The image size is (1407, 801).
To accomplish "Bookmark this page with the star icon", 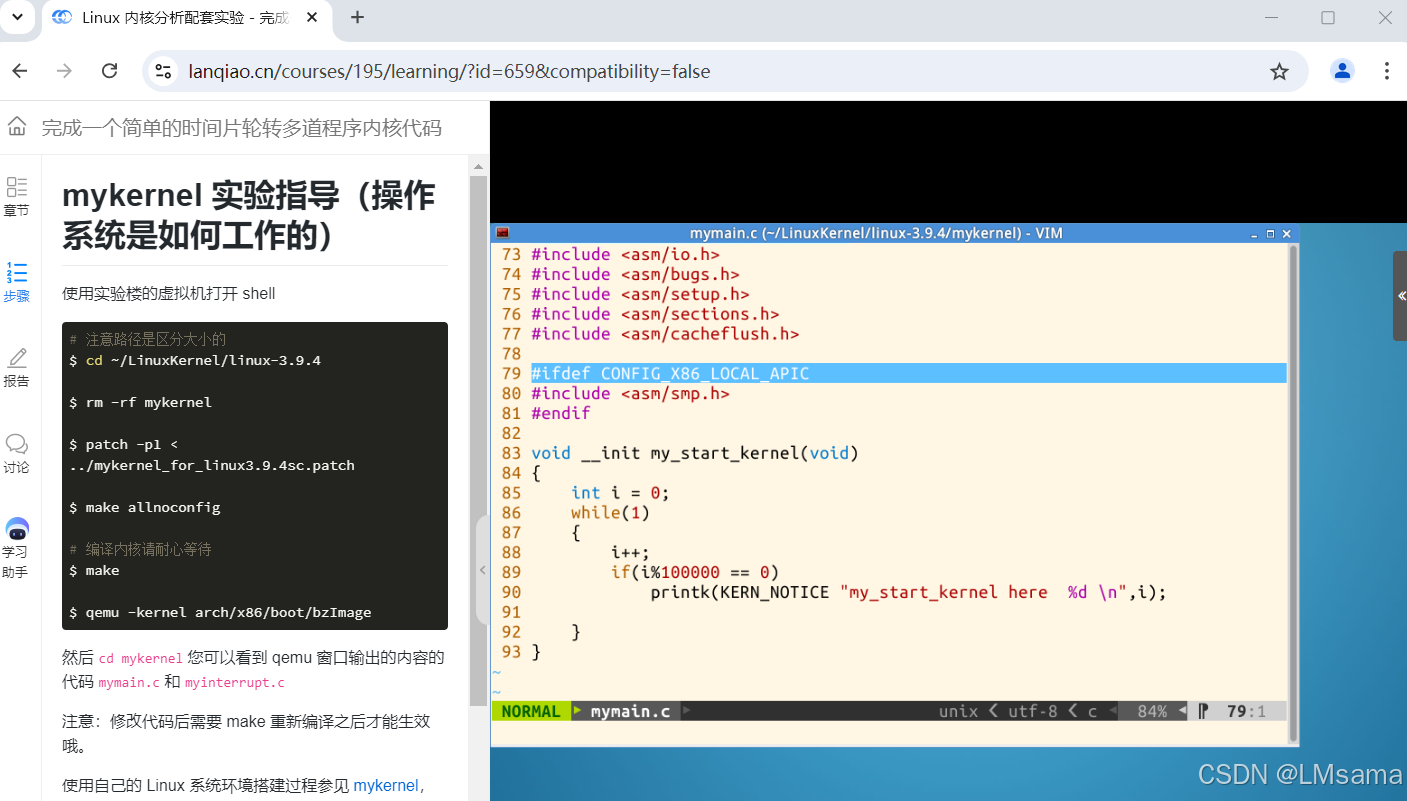I will coord(1279,71).
